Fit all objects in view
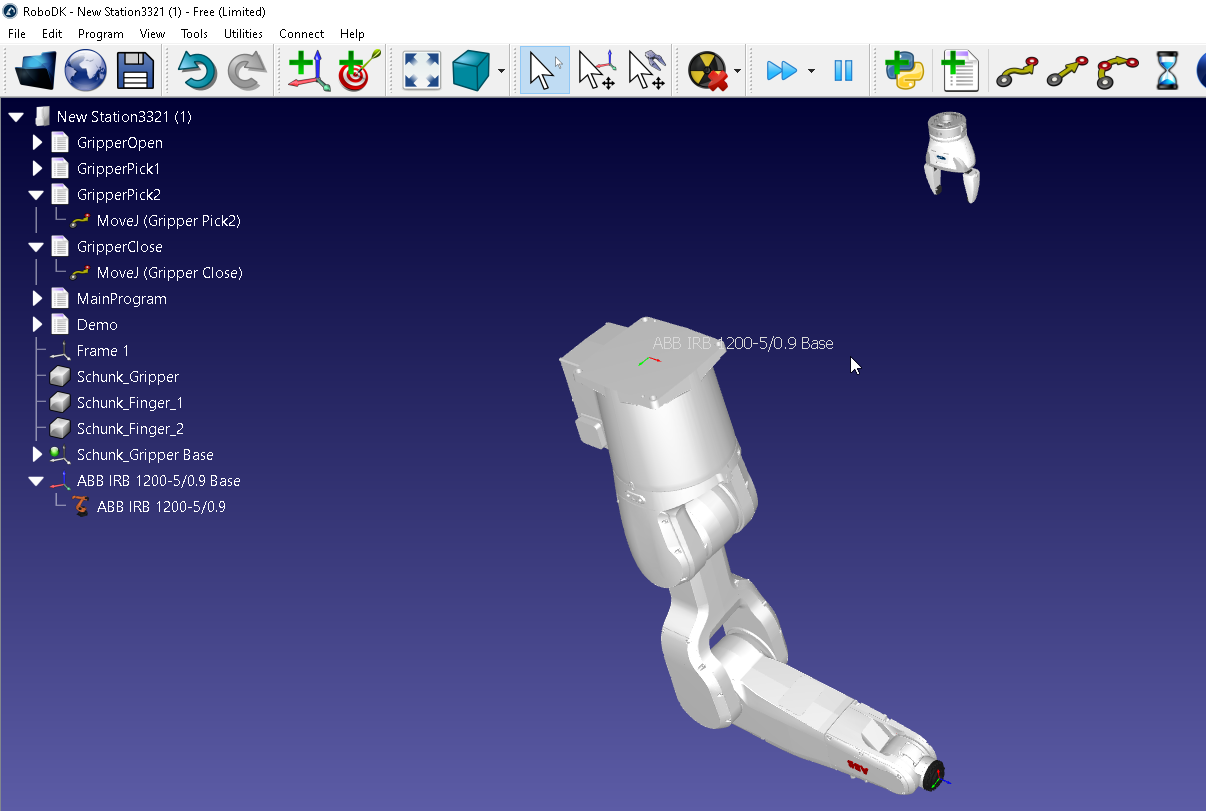1206x811 pixels. pyautogui.click(x=422, y=71)
